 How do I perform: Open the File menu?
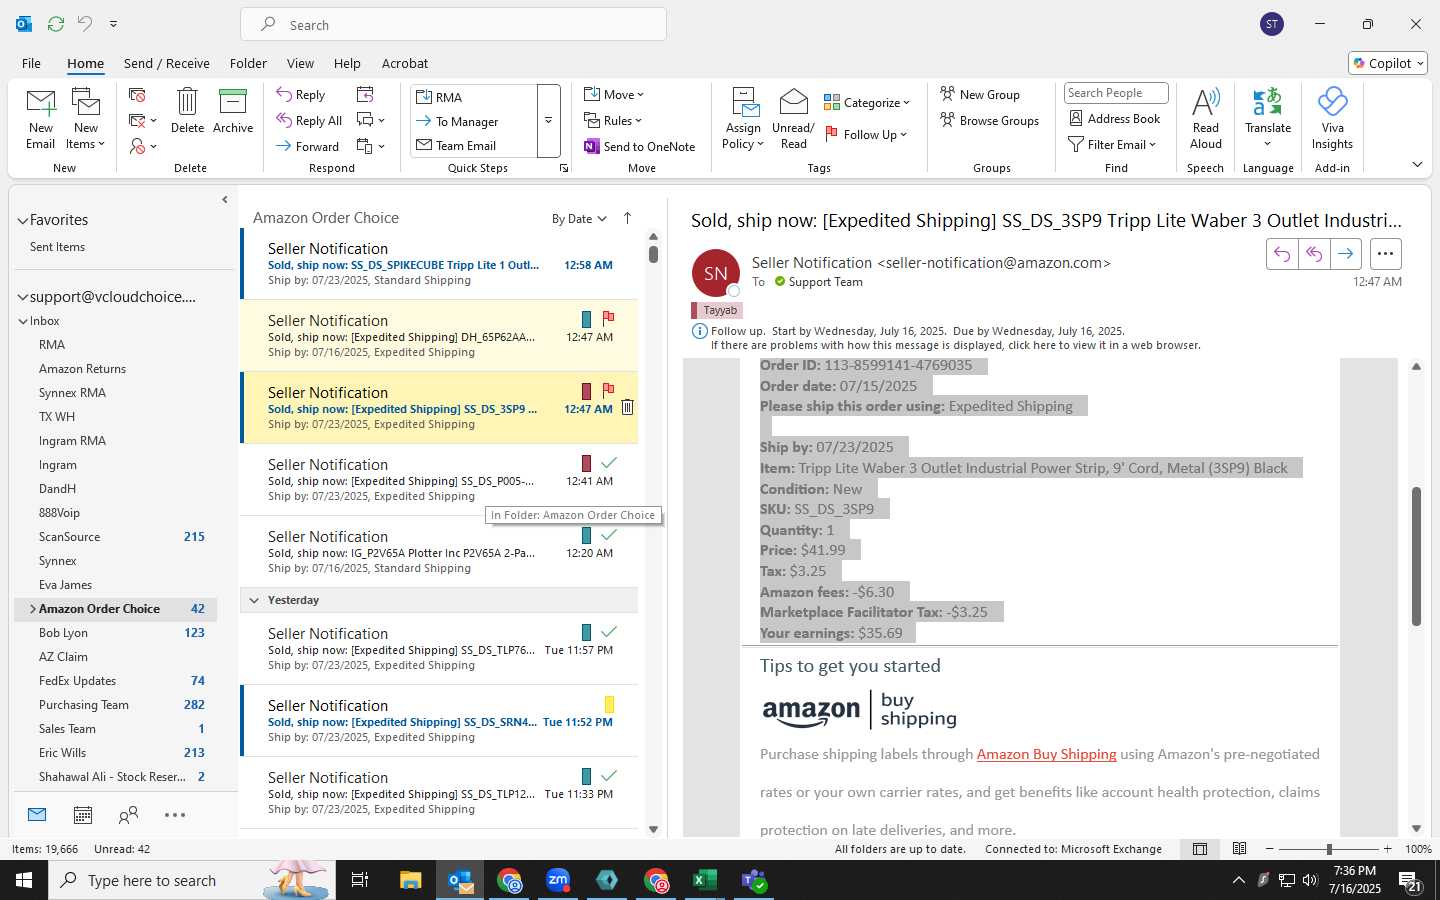point(31,63)
